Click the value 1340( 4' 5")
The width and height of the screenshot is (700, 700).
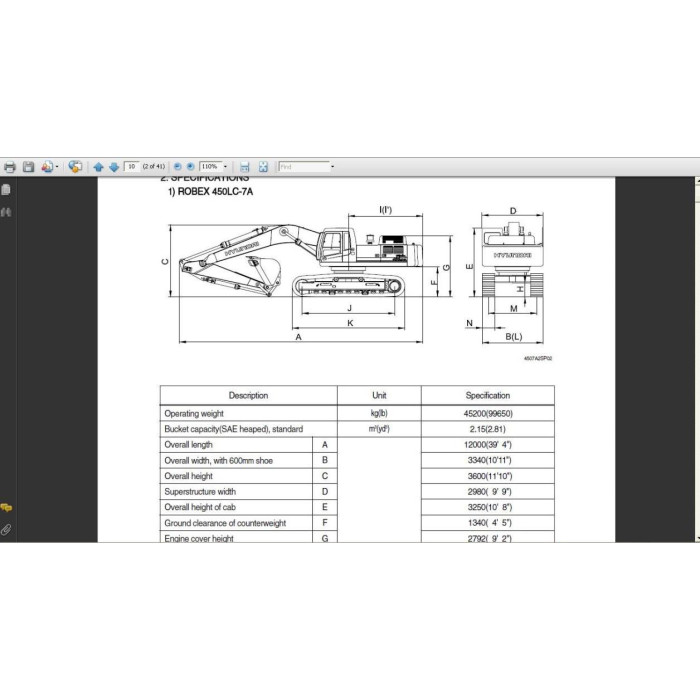490,523
